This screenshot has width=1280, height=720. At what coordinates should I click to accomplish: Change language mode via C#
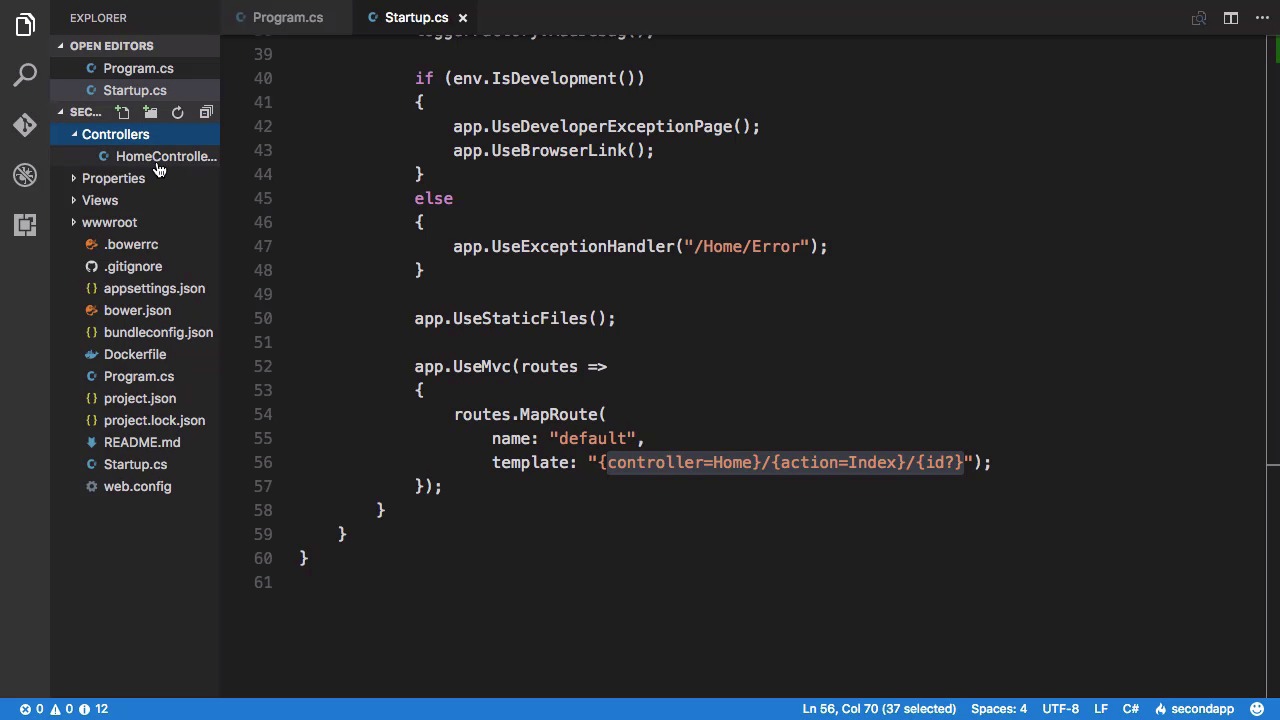point(1130,709)
